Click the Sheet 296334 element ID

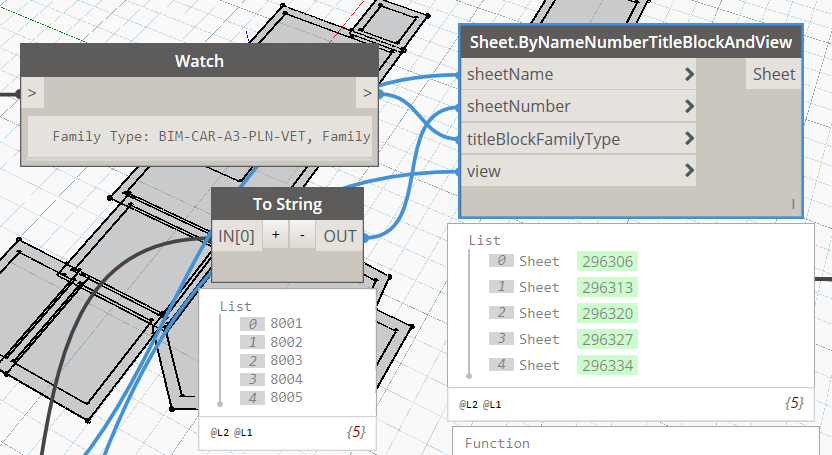point(606,365)
